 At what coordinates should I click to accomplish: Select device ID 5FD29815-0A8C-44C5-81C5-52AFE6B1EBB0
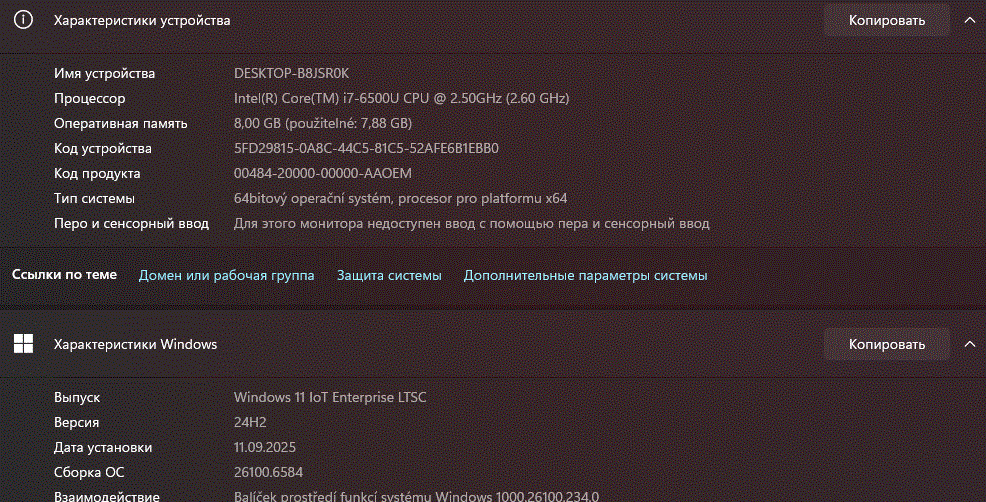[x=366, y=148]
